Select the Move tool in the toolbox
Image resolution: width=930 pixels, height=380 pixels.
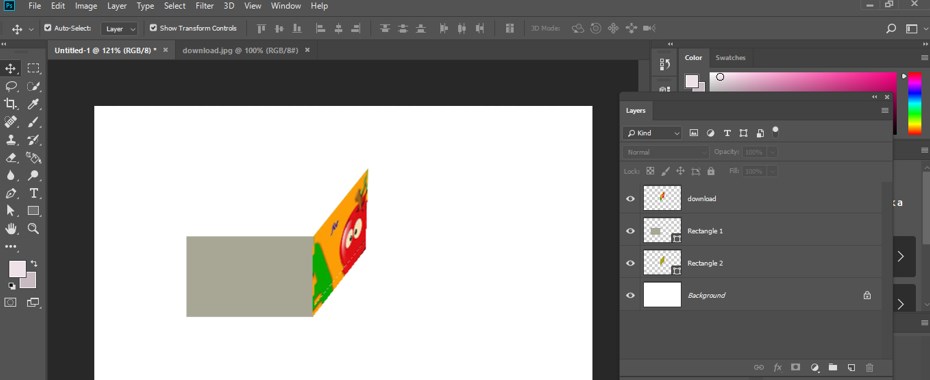(x=11, y=68)
